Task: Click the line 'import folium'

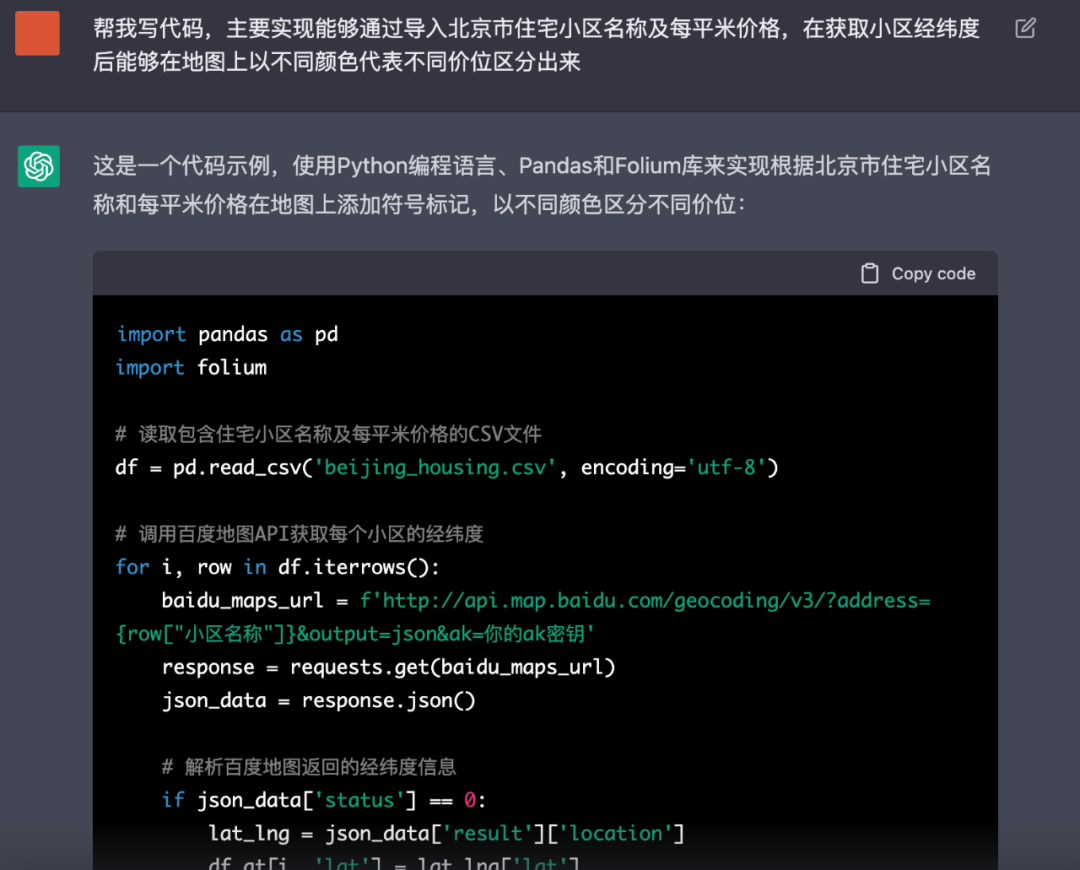Action: [191, 367]
